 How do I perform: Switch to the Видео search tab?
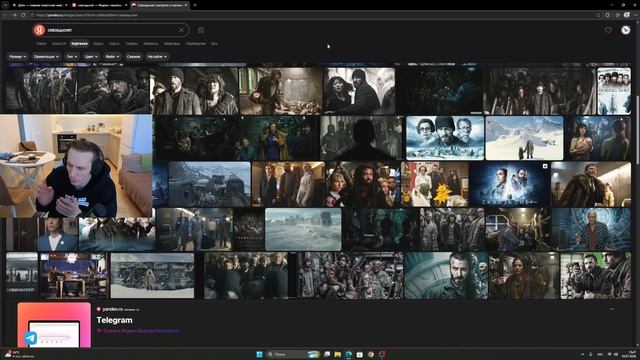(x=98, y=44)
